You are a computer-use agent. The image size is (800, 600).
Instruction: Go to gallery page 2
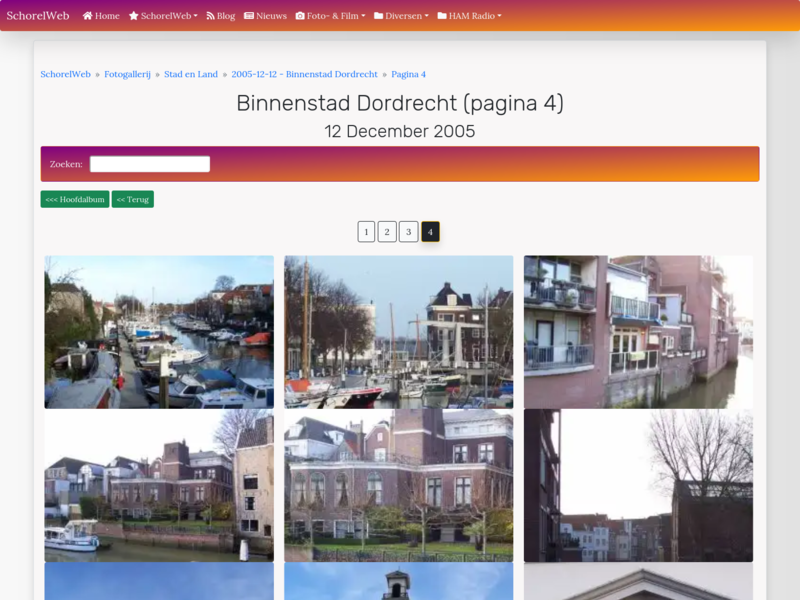click(387, 232)
